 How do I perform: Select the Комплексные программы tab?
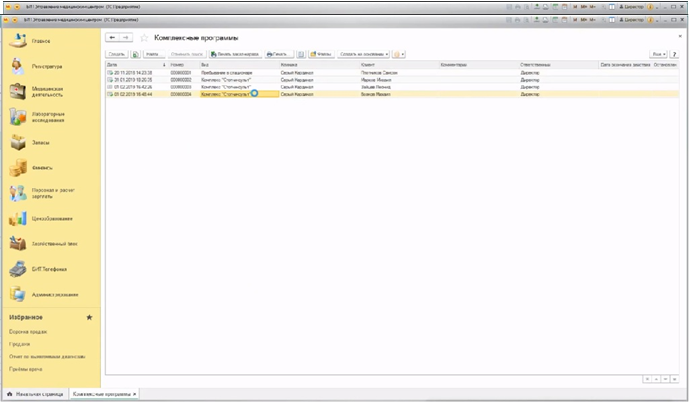point(103,395)
